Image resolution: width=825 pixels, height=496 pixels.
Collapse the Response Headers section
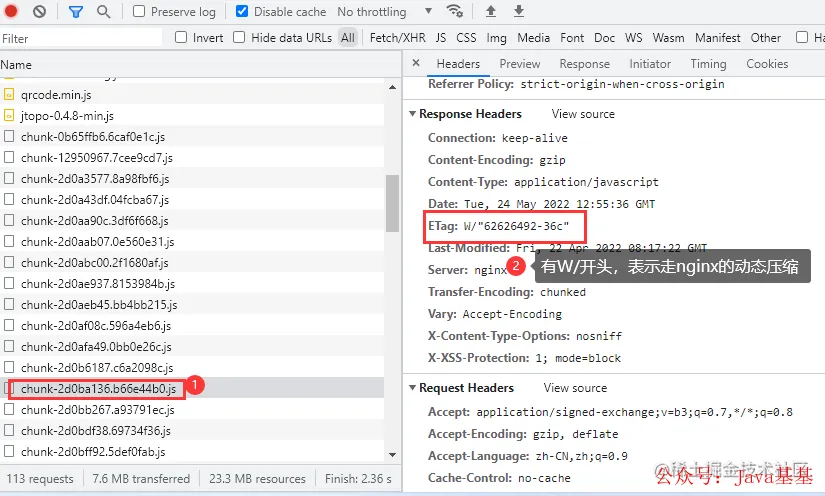(412, 114)
